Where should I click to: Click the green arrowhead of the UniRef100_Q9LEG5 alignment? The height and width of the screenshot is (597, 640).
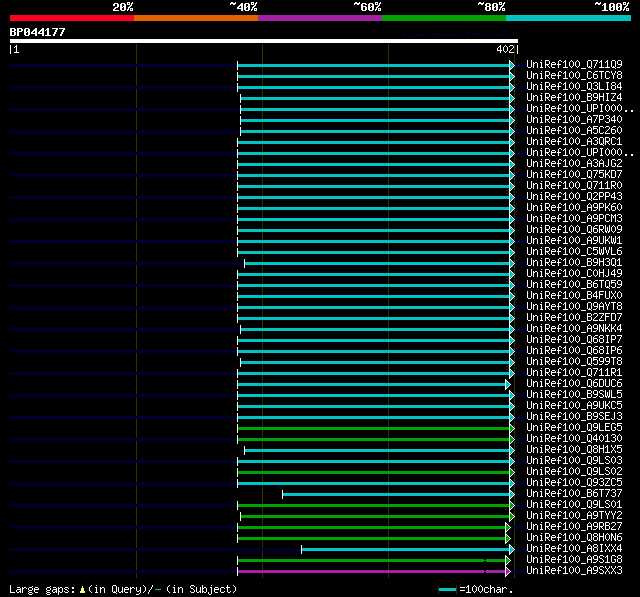[x=512, y=428]
